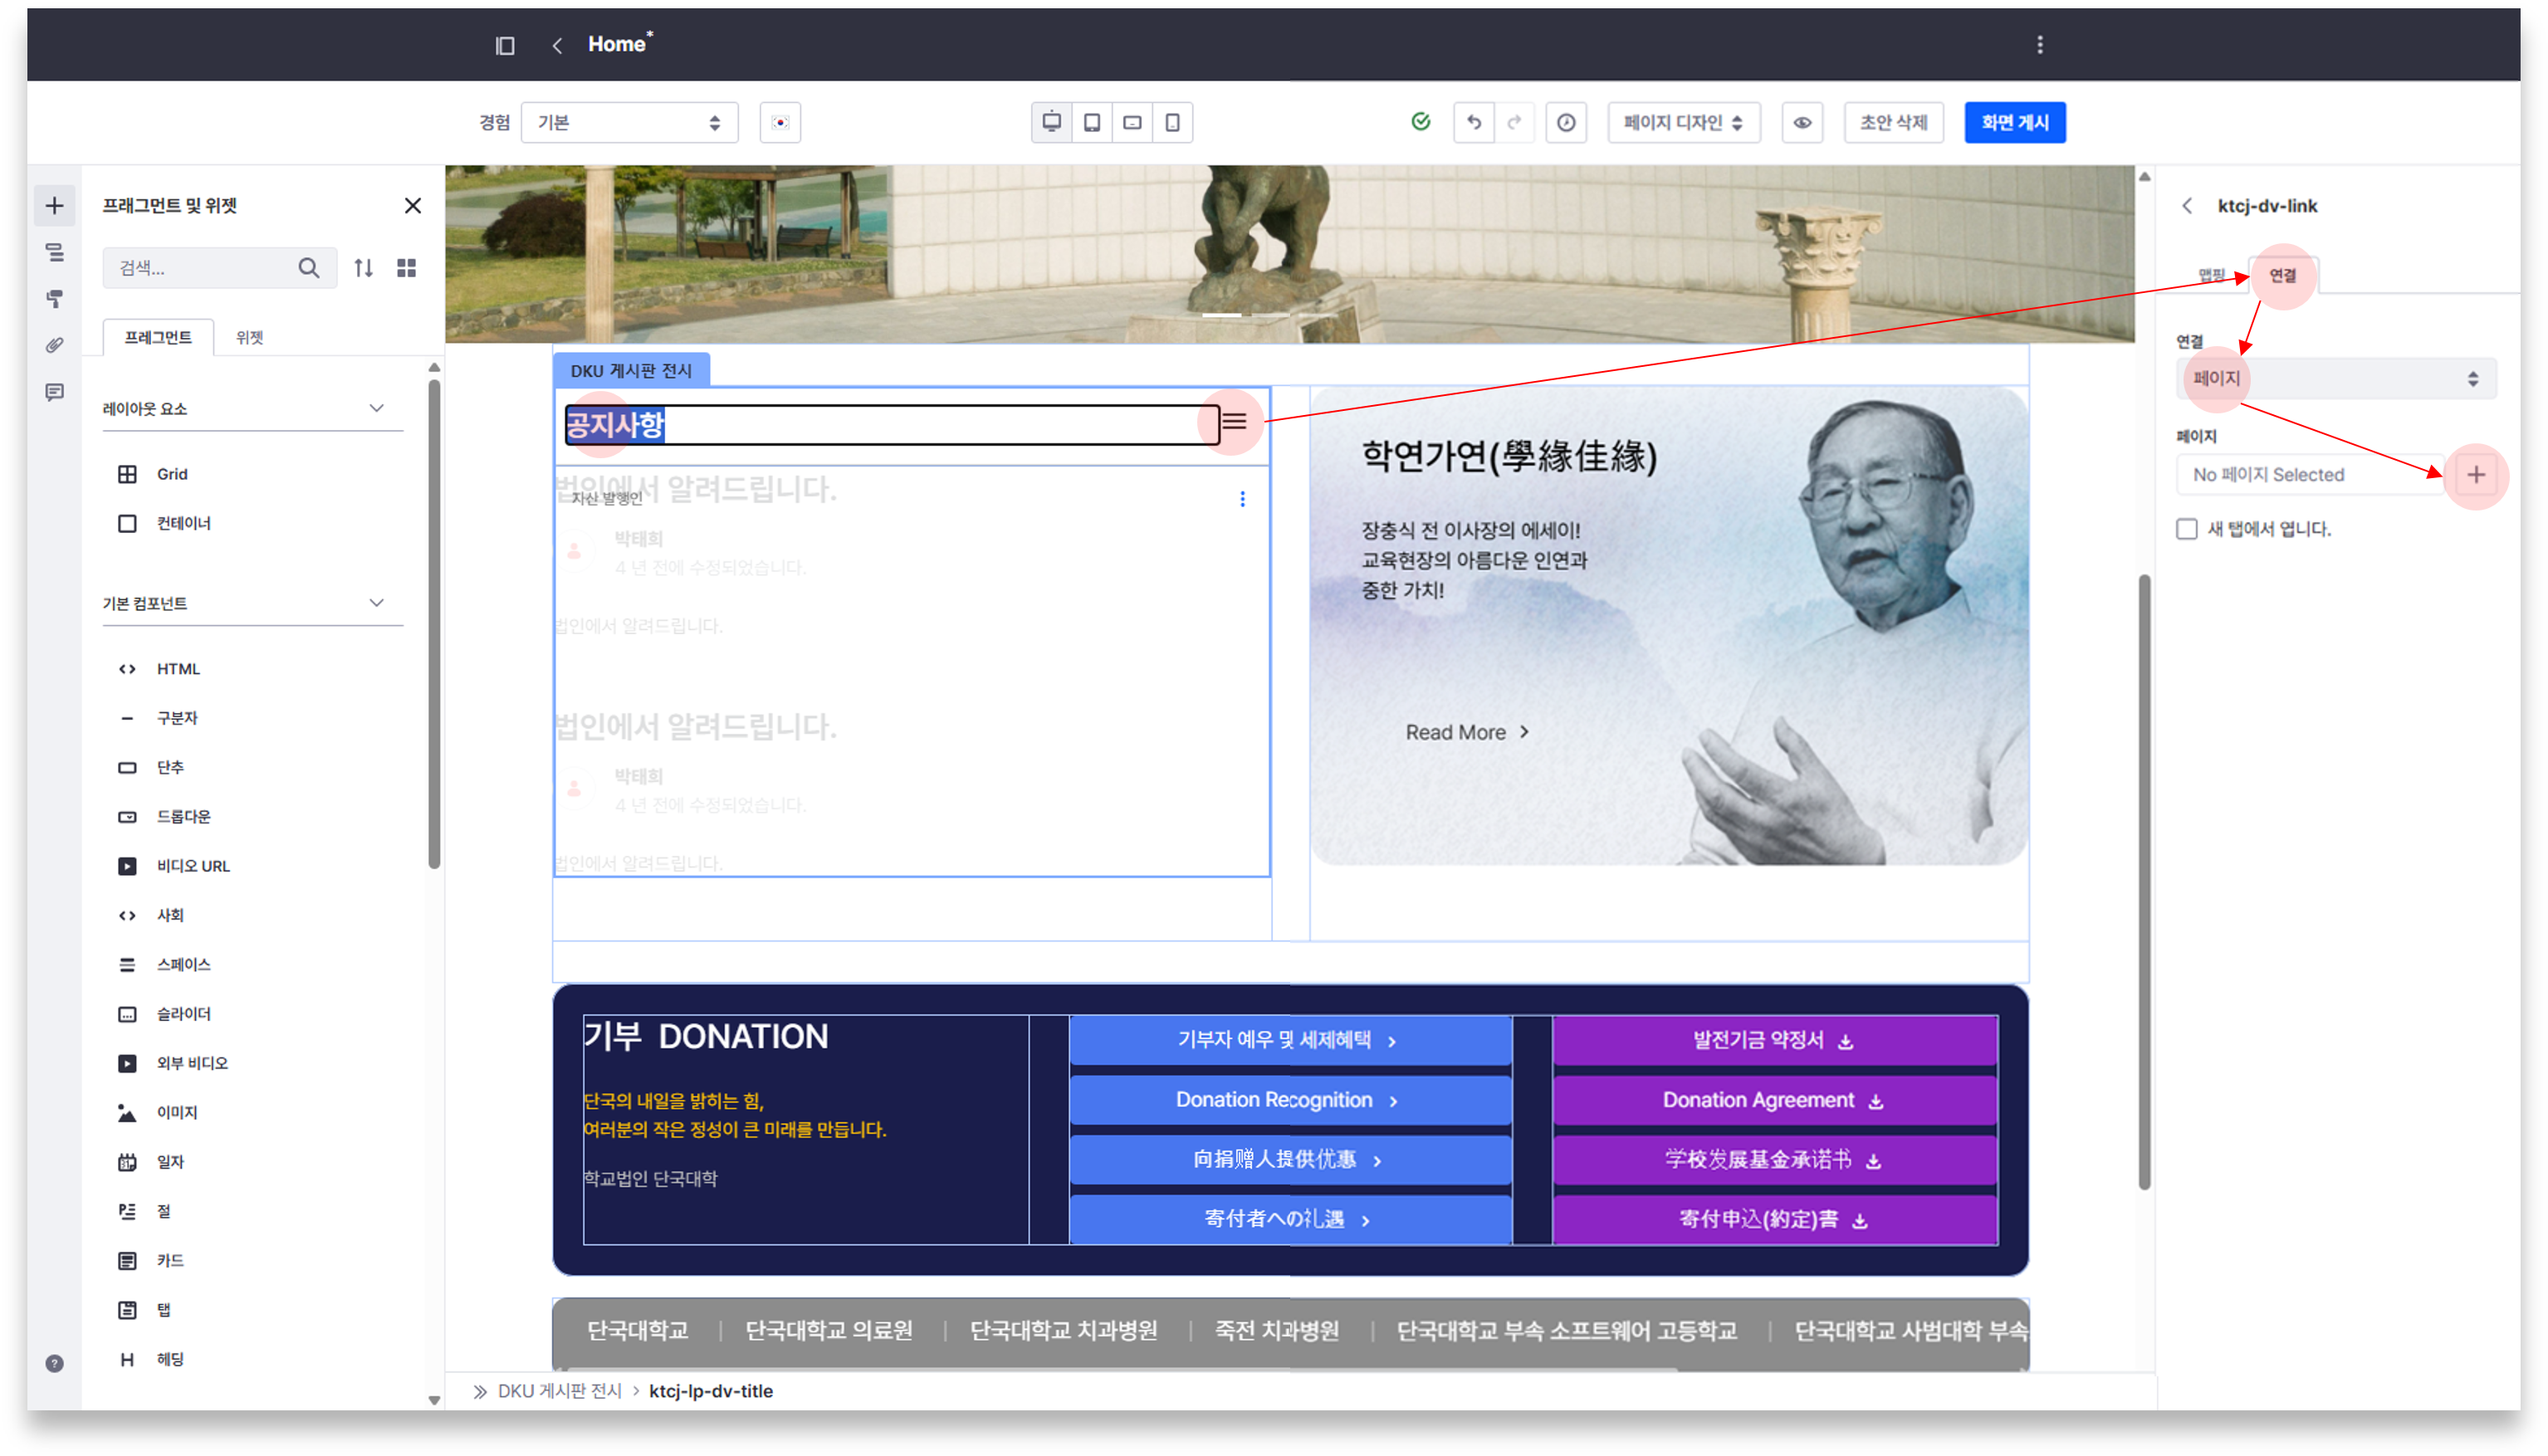The height and width of the screenshot is (1456, 2548).
Task: Switch to tablet viewport size
Action: coord(1092,122)
